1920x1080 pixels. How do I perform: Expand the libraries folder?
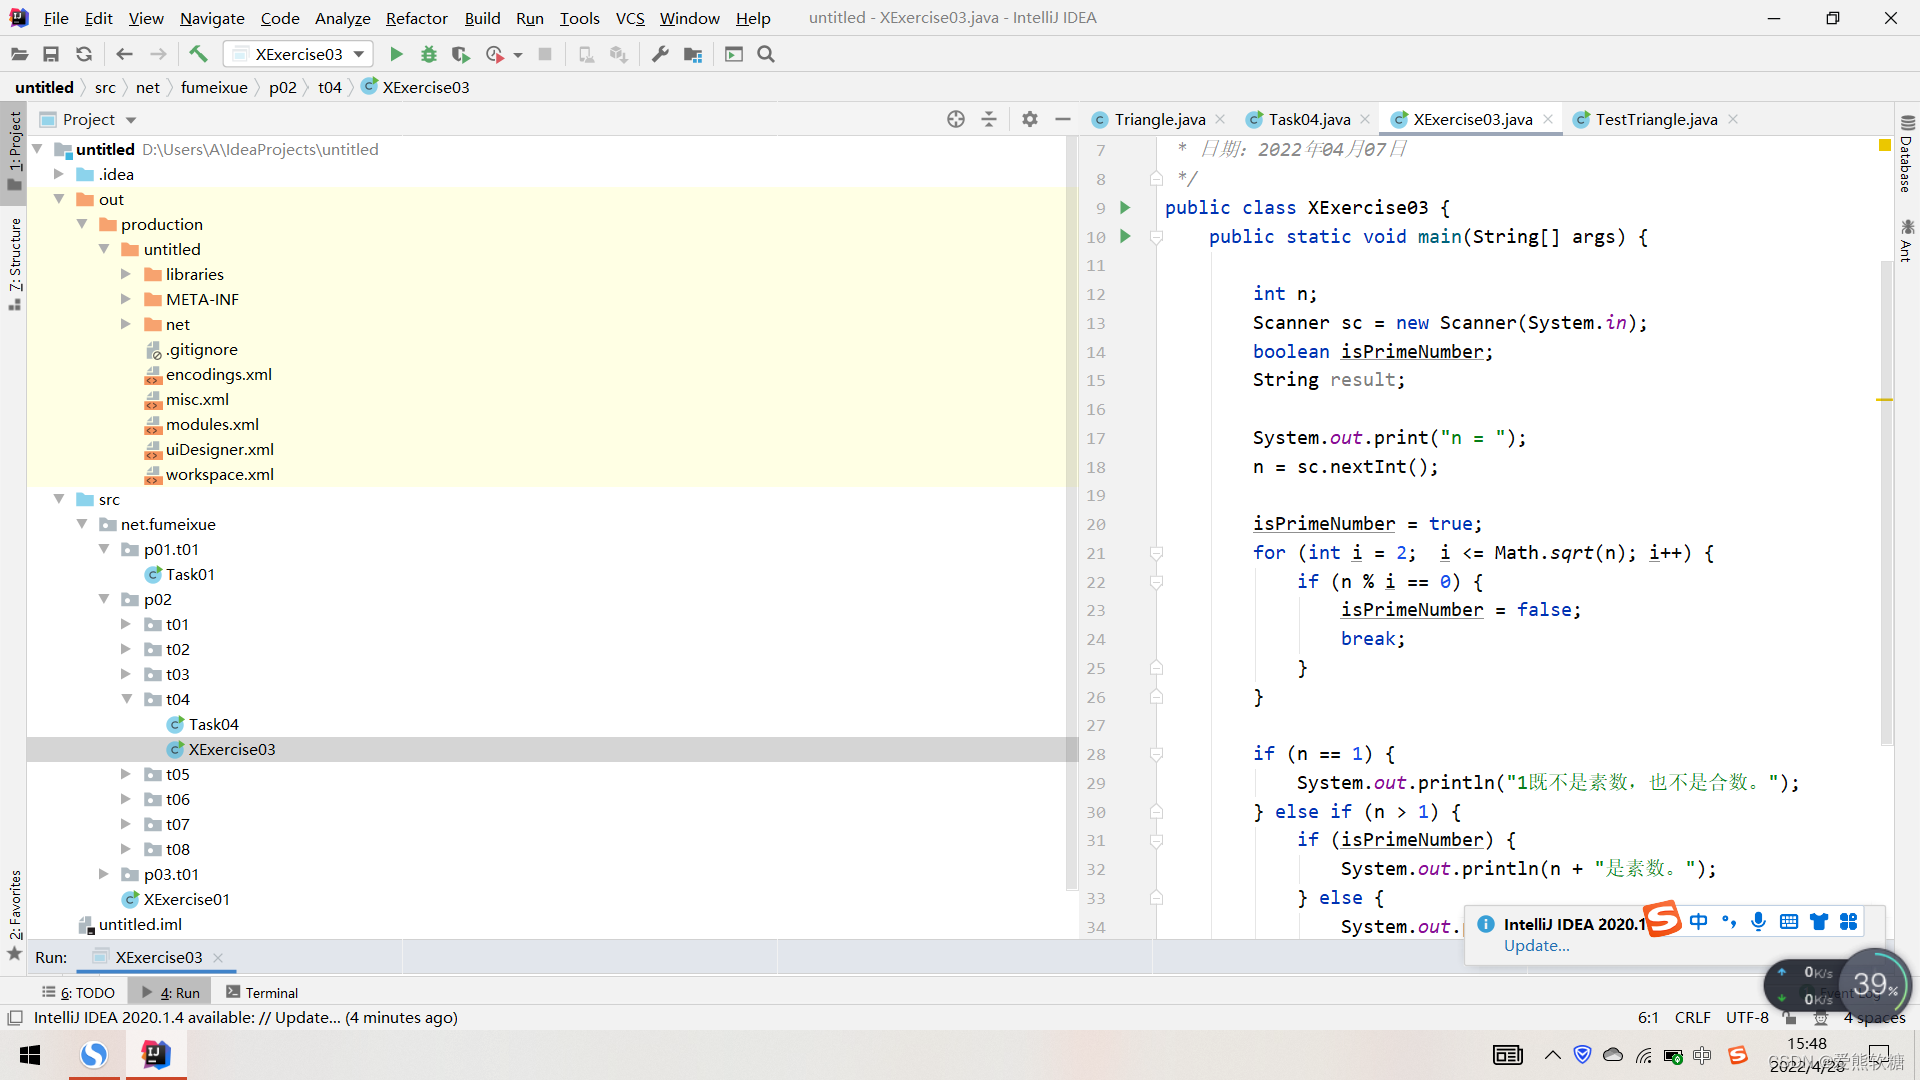tap(126, 274)
